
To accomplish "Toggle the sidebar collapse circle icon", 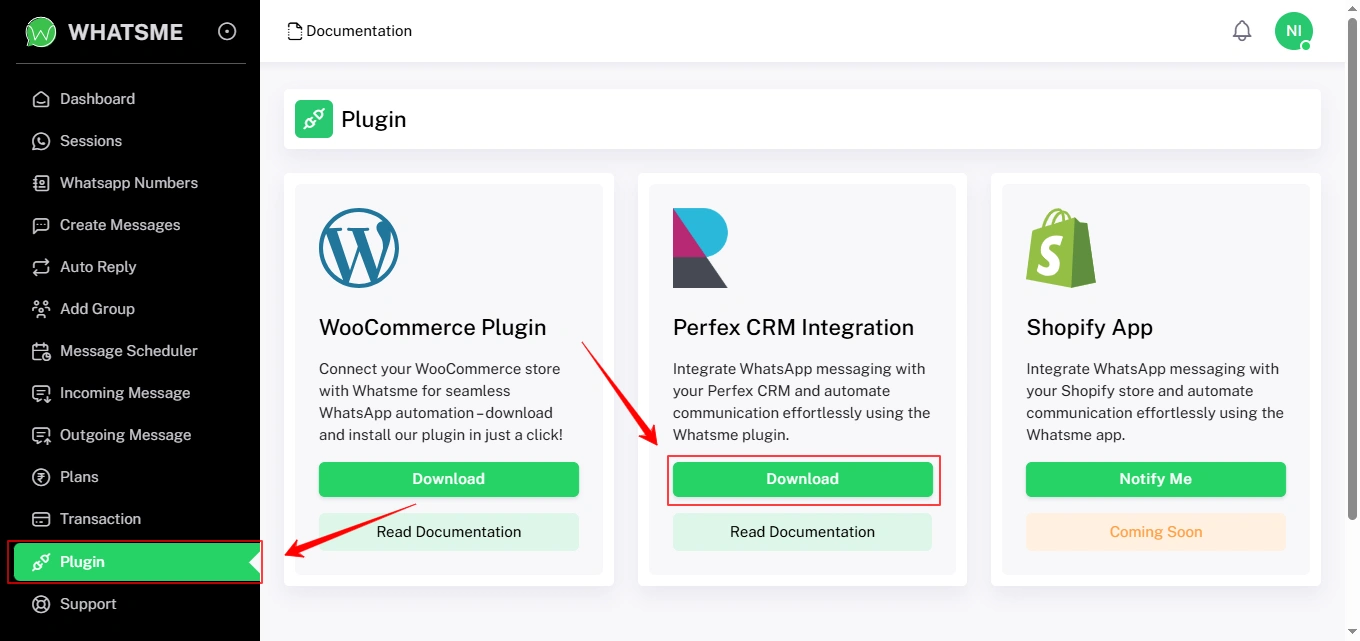I will tap(227, 32).
